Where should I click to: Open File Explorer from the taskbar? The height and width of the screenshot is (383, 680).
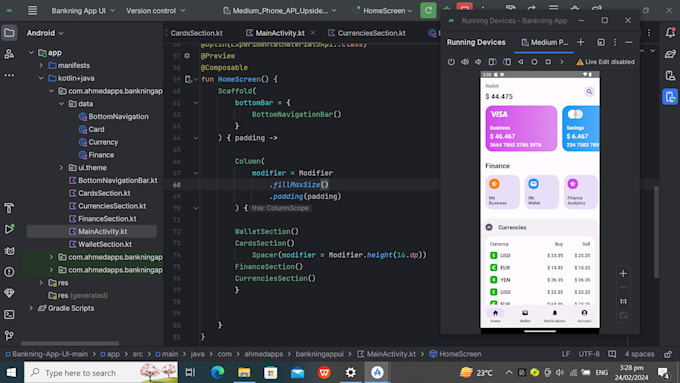[244, 373]
